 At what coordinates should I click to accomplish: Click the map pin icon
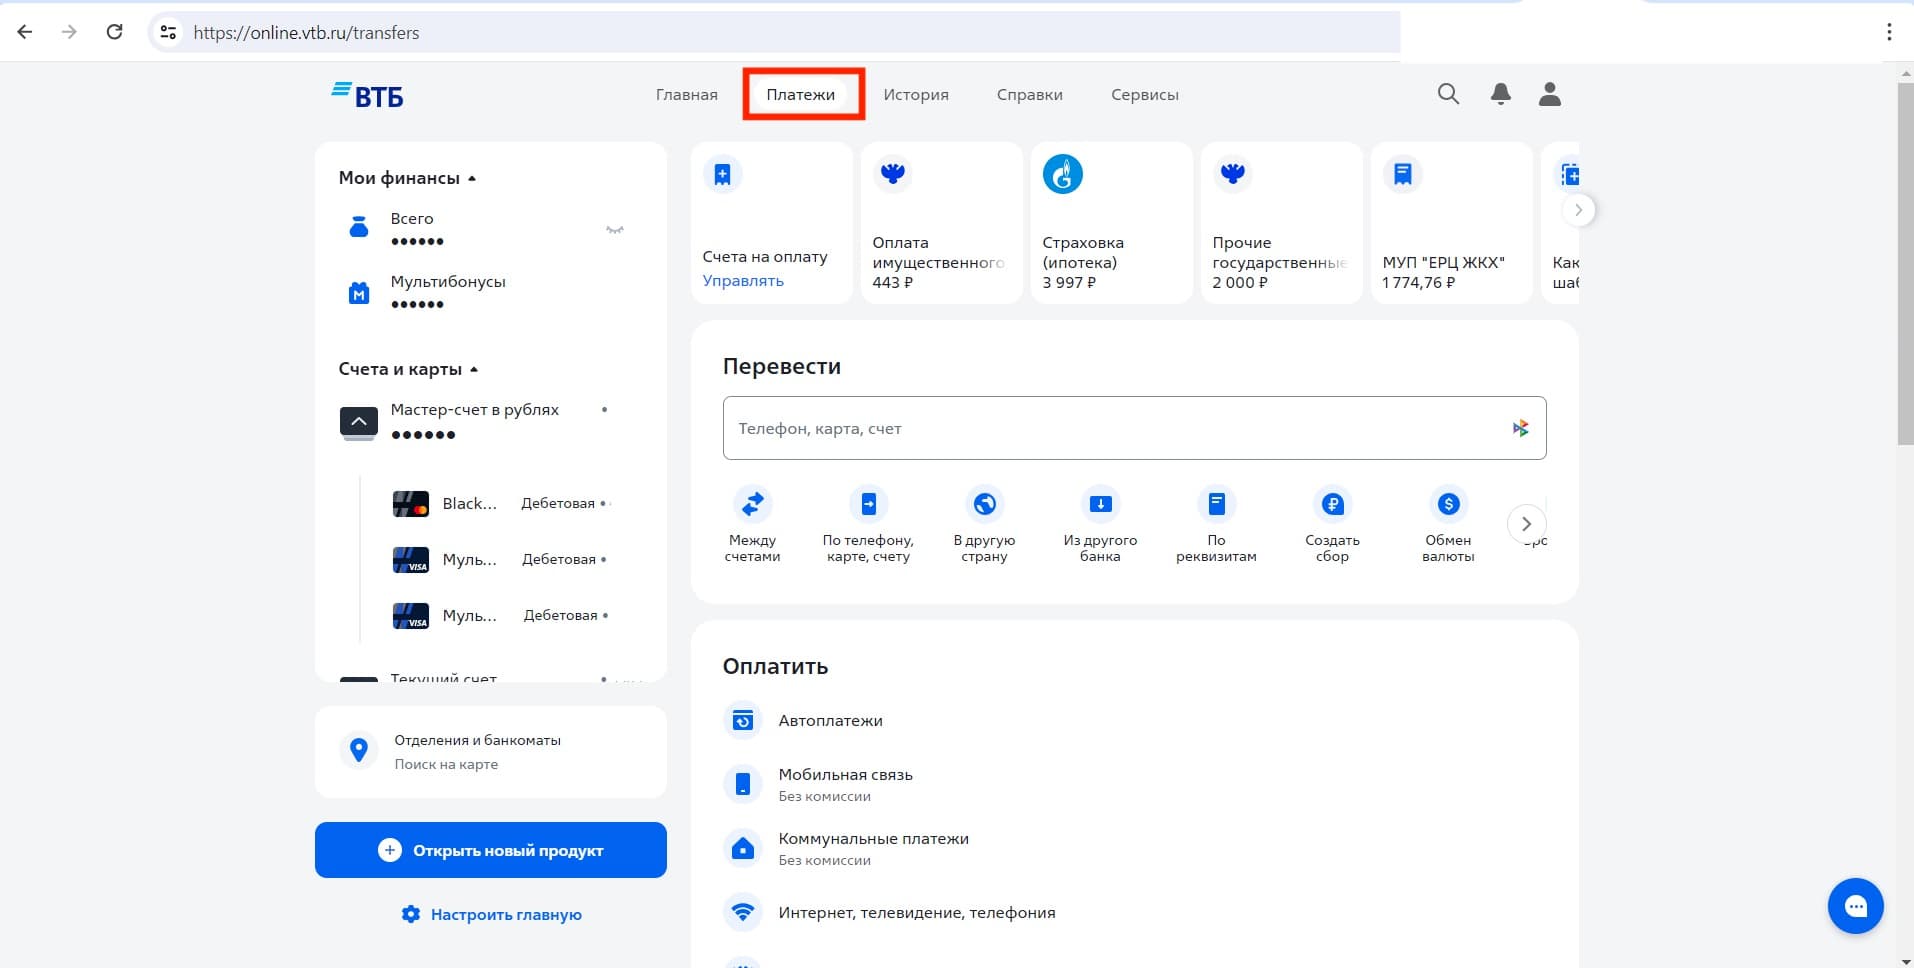pos(359,750)
